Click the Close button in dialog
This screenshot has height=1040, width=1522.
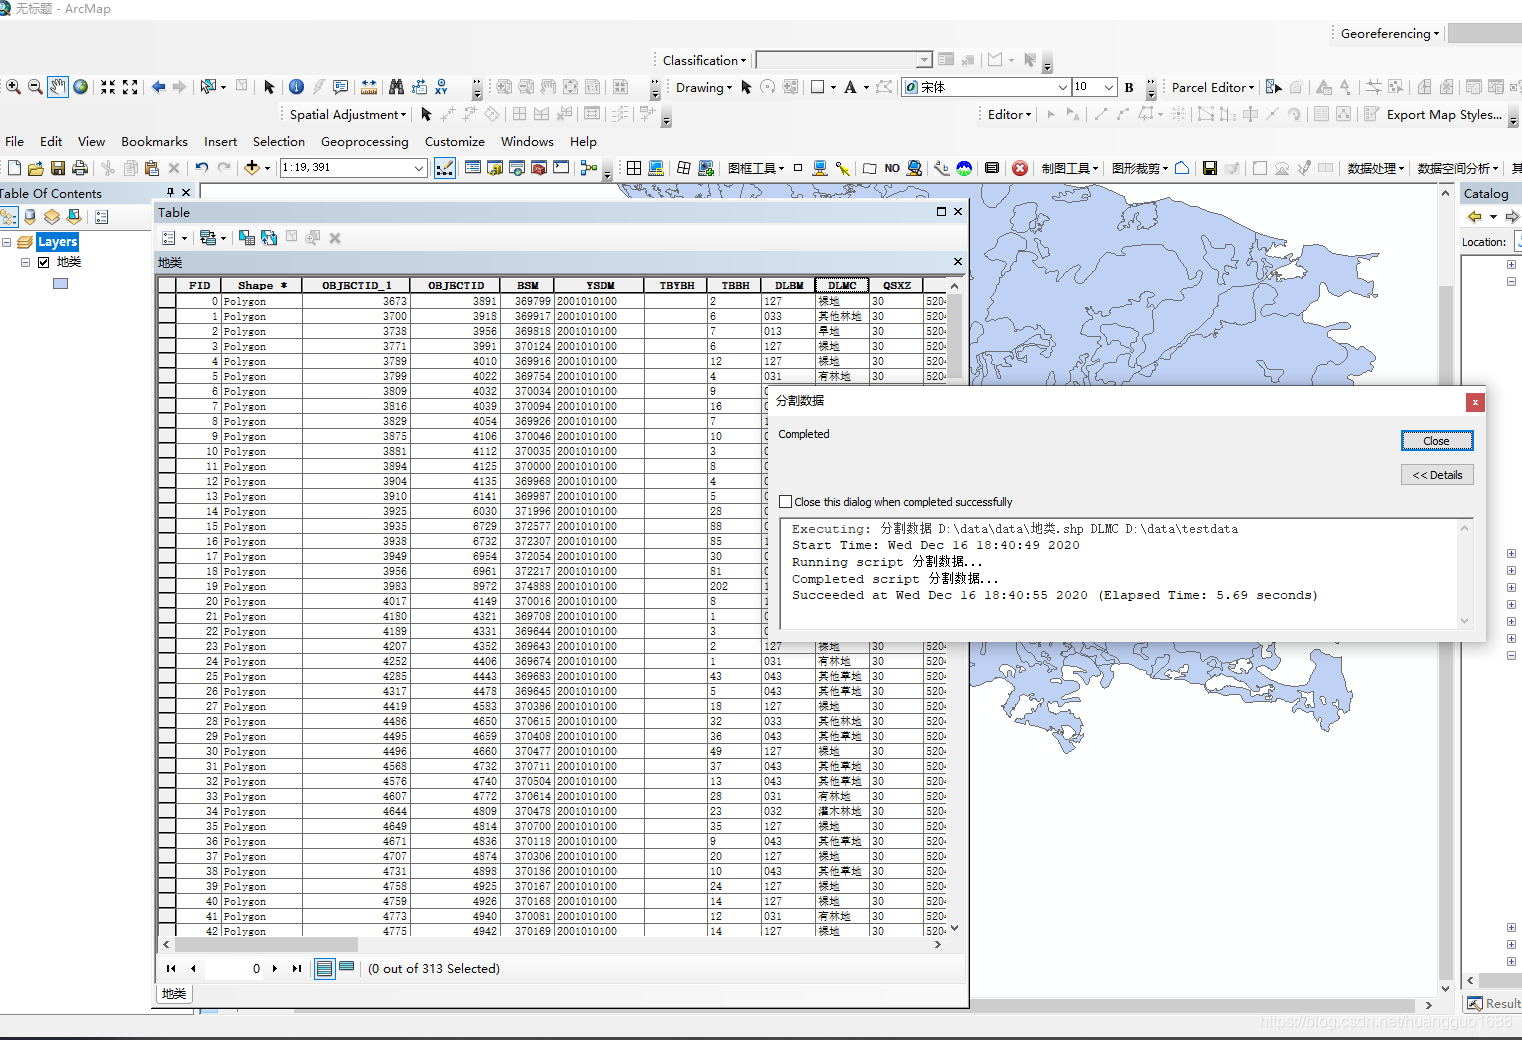(x=1436, y=441)
